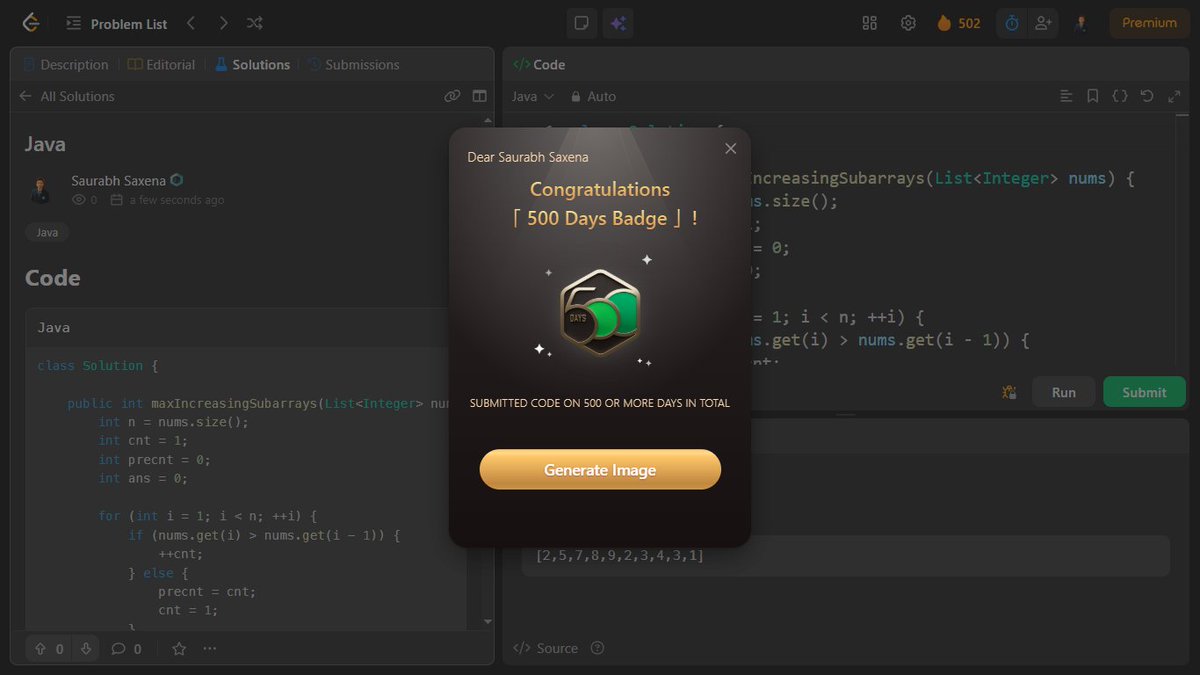
Task: Favorite the solution with star icon
Action: click(x=179, y=648)
